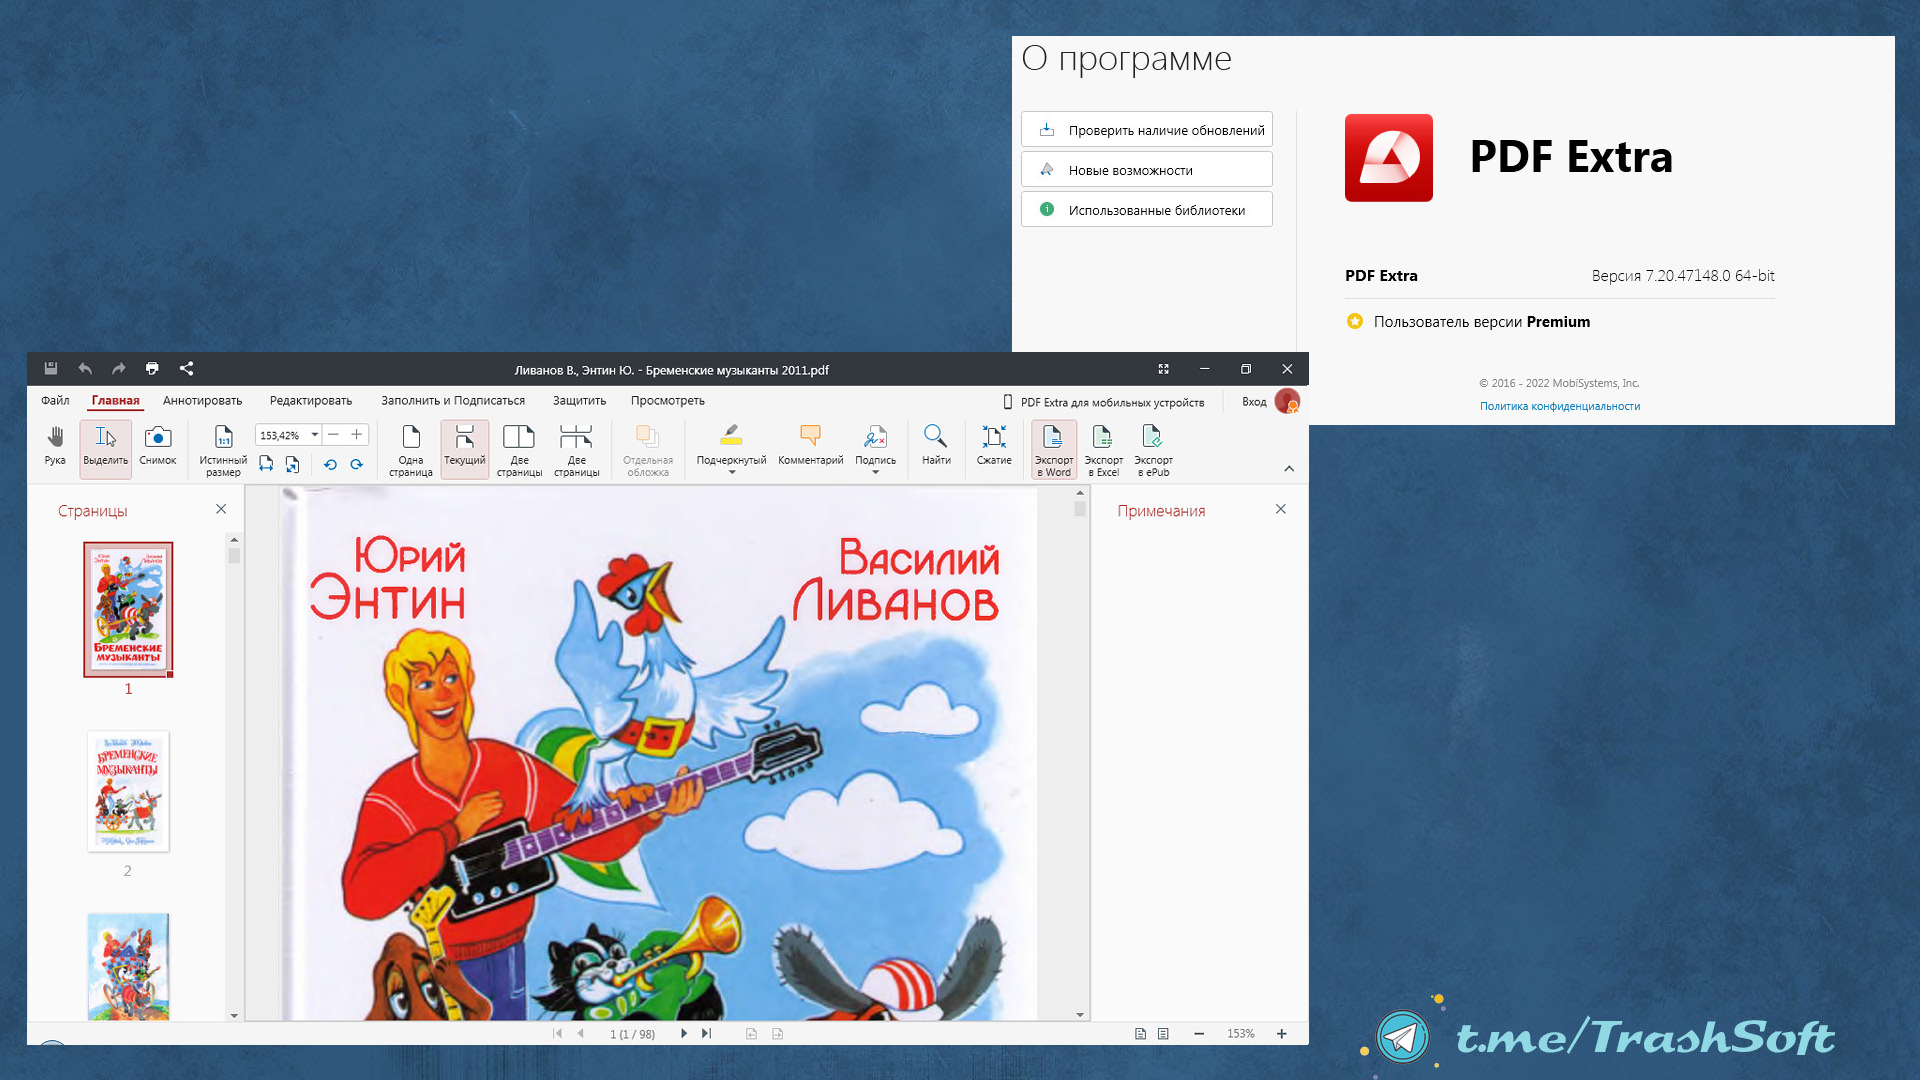Screen dimensions: 1920x1080
Task: Click the Сжатие compress tool
Action: point(994,445)
